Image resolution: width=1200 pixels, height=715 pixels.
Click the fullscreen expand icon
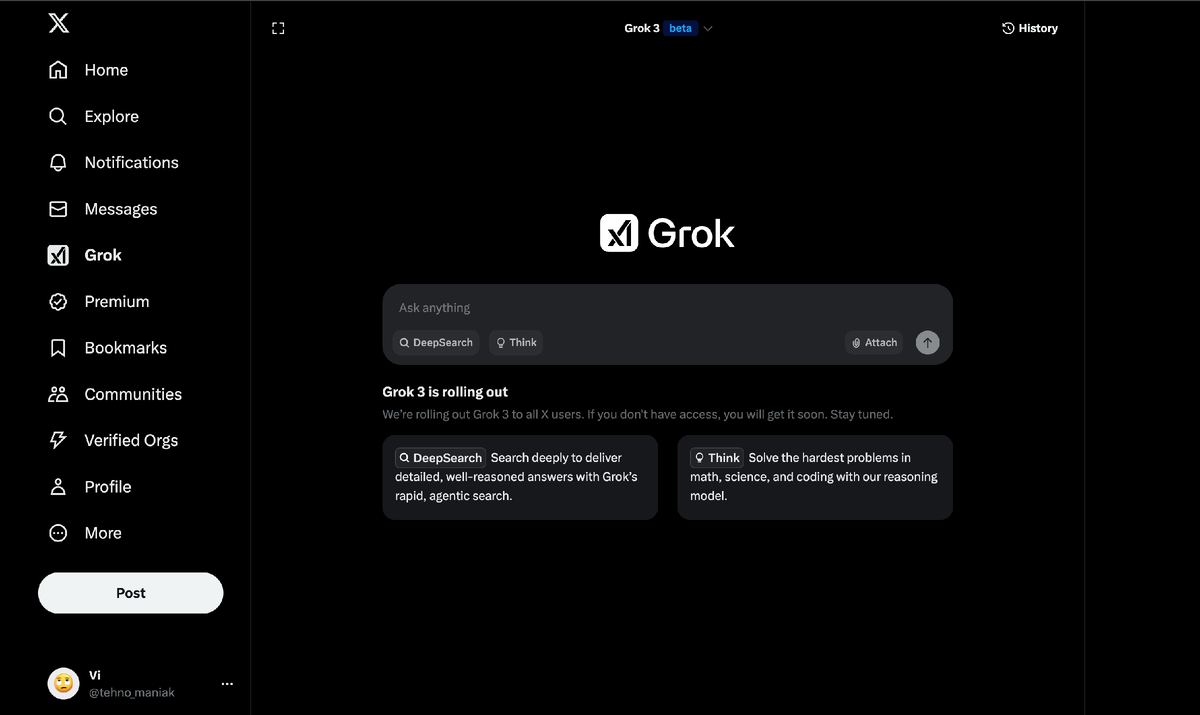point(278,29)
